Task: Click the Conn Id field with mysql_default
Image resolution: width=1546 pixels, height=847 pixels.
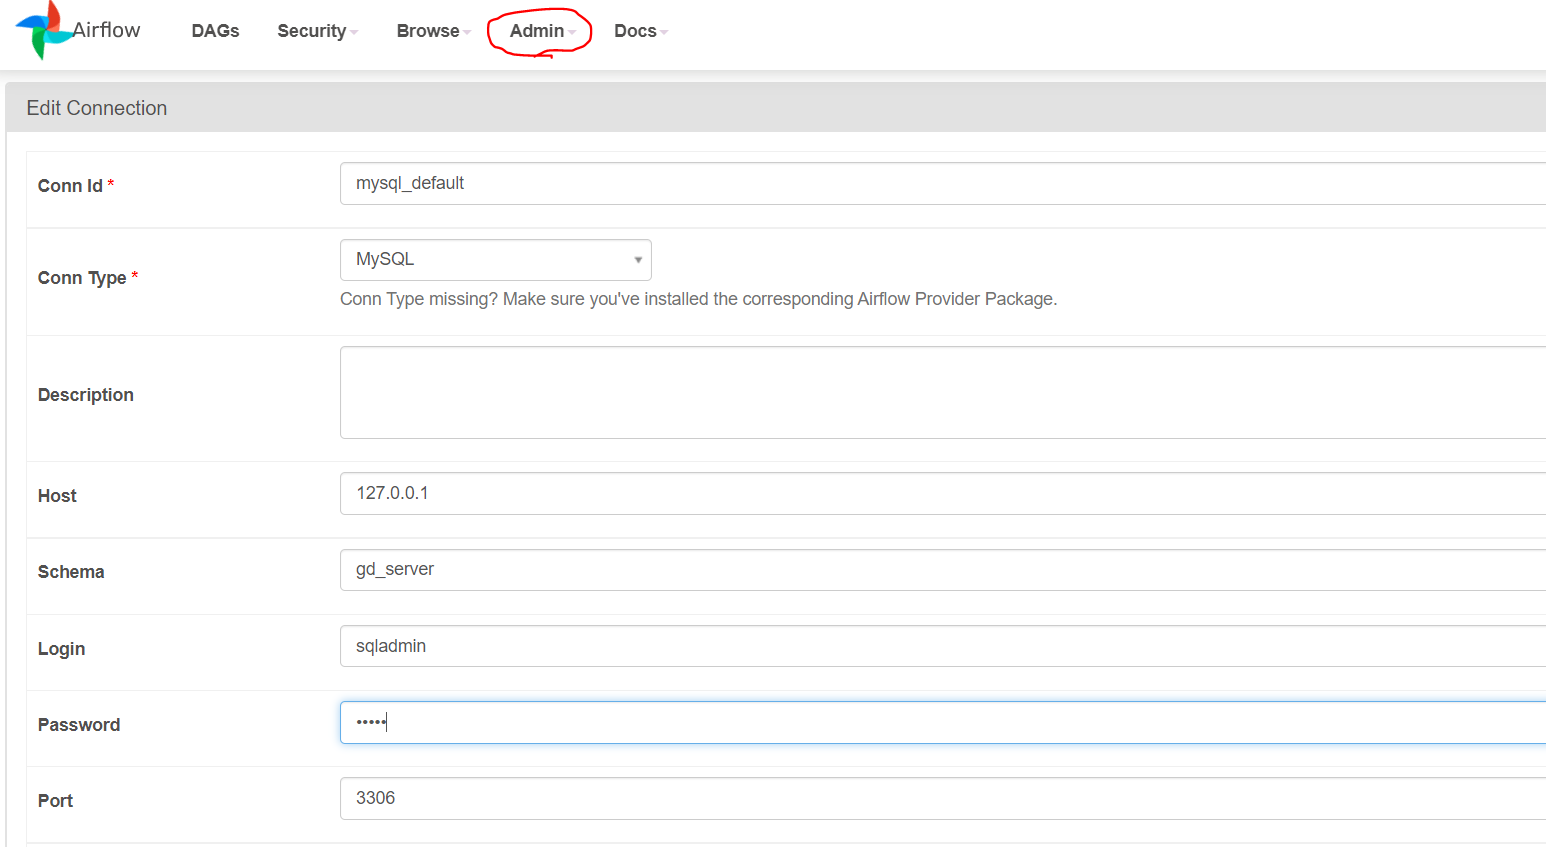Action: (x=943, y=184)
